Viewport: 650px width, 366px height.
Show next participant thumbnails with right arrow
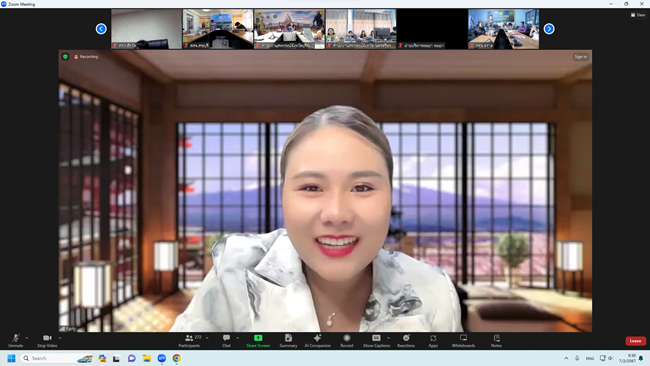pyautogui.click(x=549, y=29)
